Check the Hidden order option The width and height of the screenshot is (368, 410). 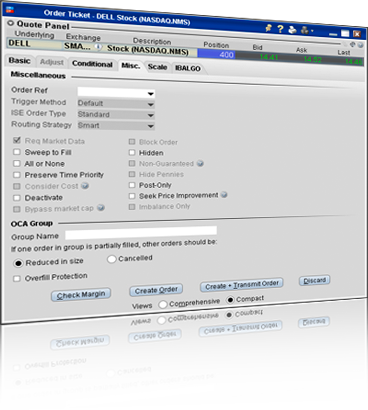[132, 153]
